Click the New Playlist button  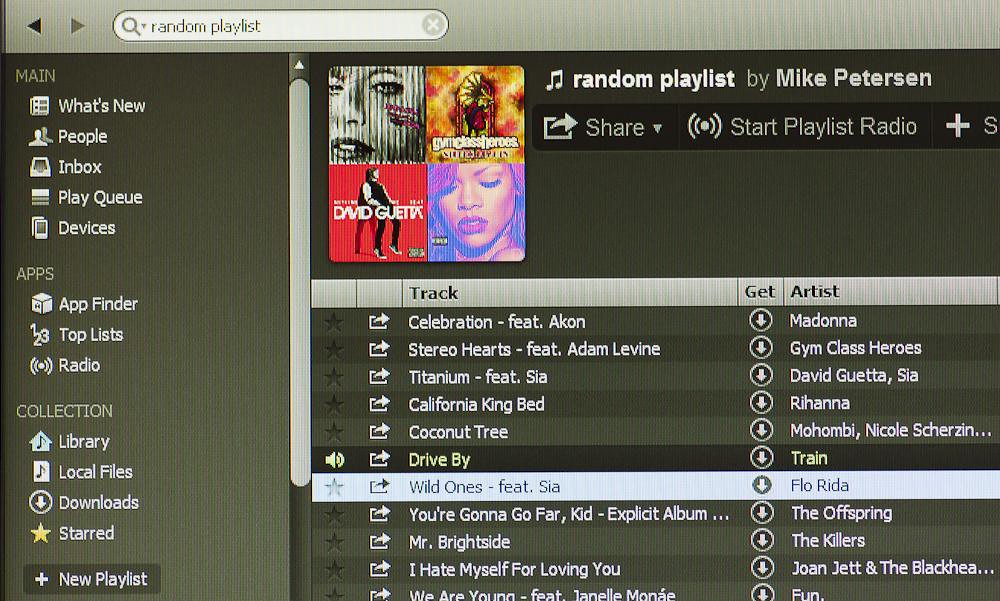pyautogui.click(x=91, y=579)
